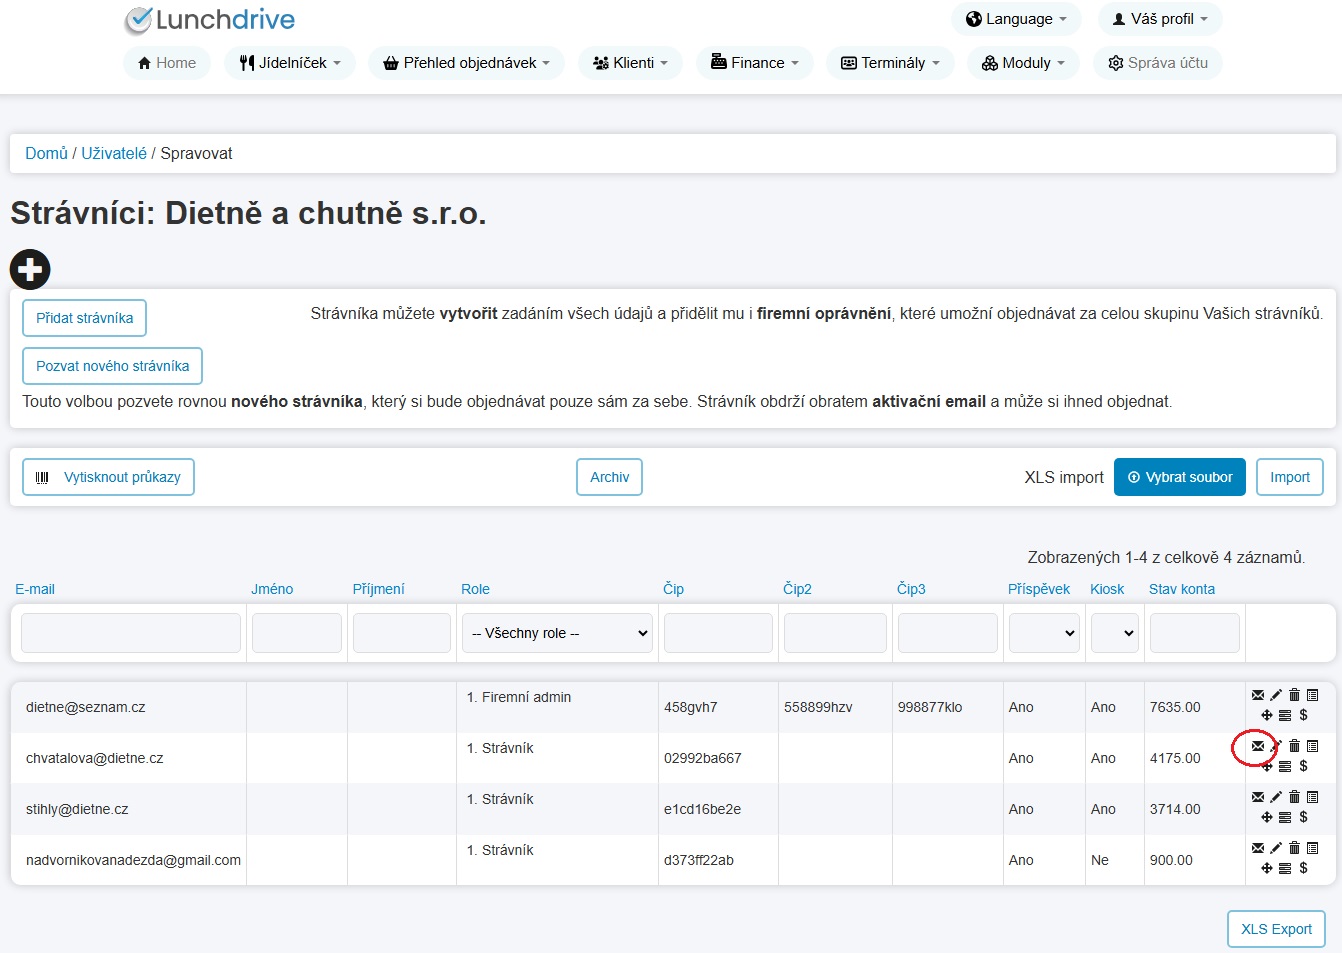Viewport: 1342px width, 953px height.
Task: Sort by Čip2 column header
Action: (x=797, y=589)
